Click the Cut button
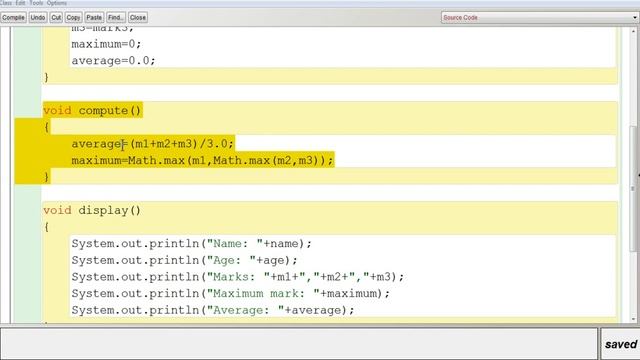The height and width of the screenshot is (360, 640). pyautogui.click(x=56, y=18)
